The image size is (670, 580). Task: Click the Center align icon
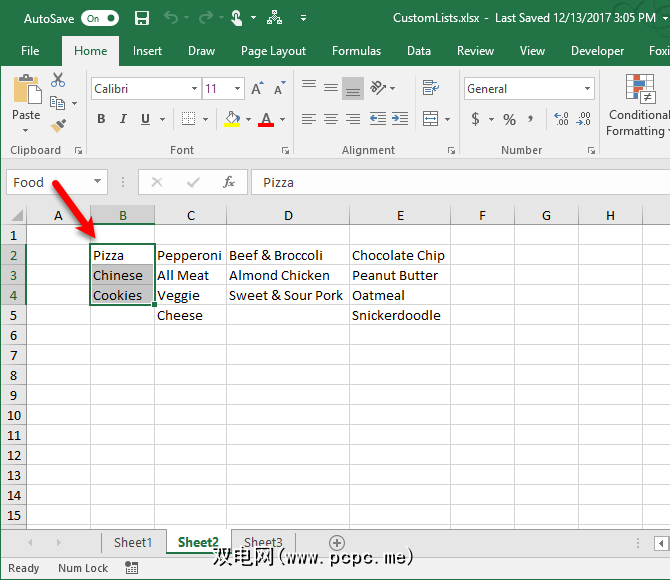331,119
